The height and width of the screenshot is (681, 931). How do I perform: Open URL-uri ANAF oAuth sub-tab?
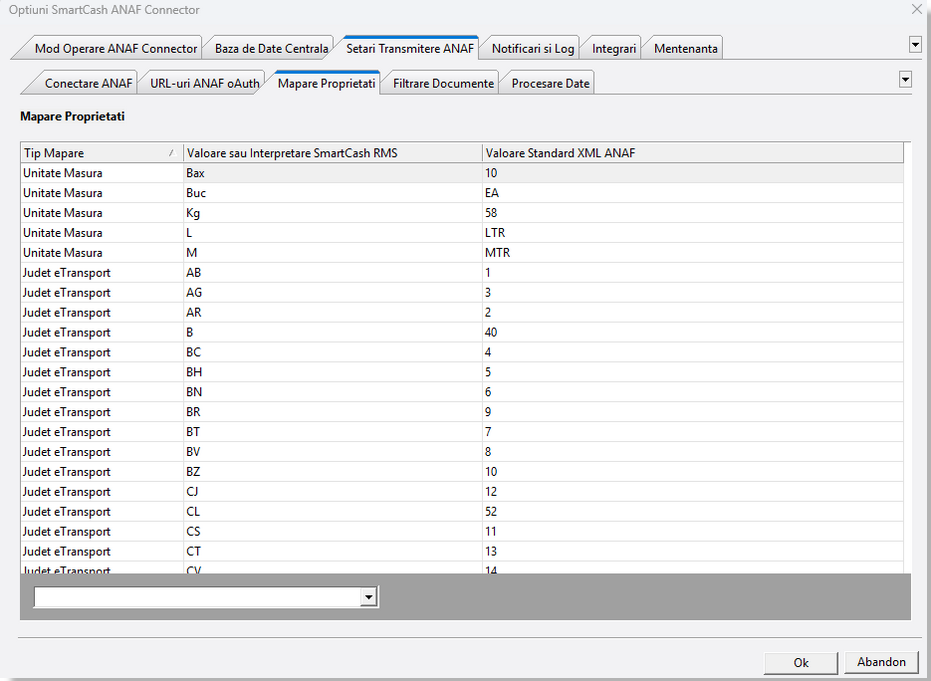point(204,83)
